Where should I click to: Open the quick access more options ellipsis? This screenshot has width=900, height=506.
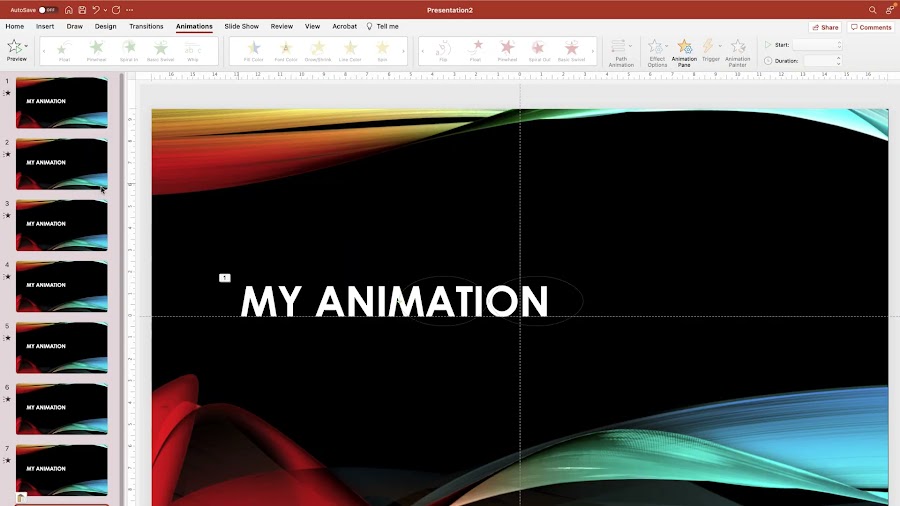[130, 10]
